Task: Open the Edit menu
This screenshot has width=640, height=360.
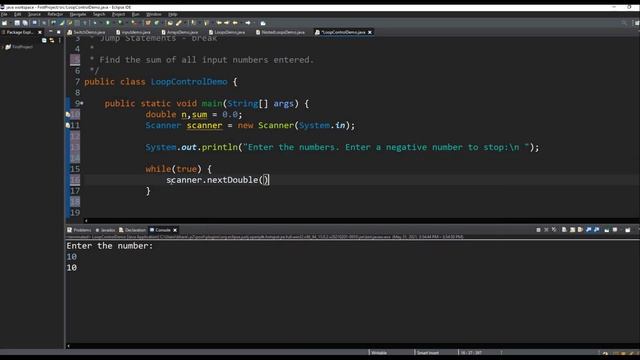Action: pos(18,14)
